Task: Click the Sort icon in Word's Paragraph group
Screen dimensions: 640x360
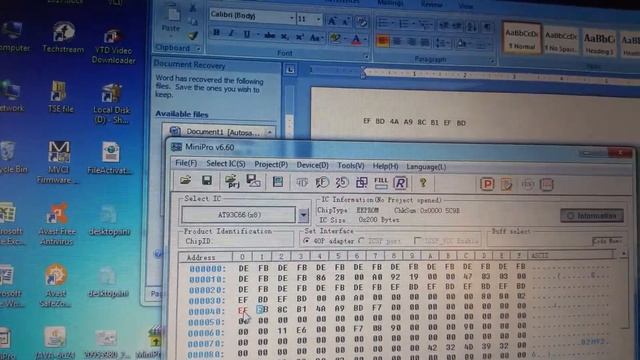Action: click(x=472, y=27)
